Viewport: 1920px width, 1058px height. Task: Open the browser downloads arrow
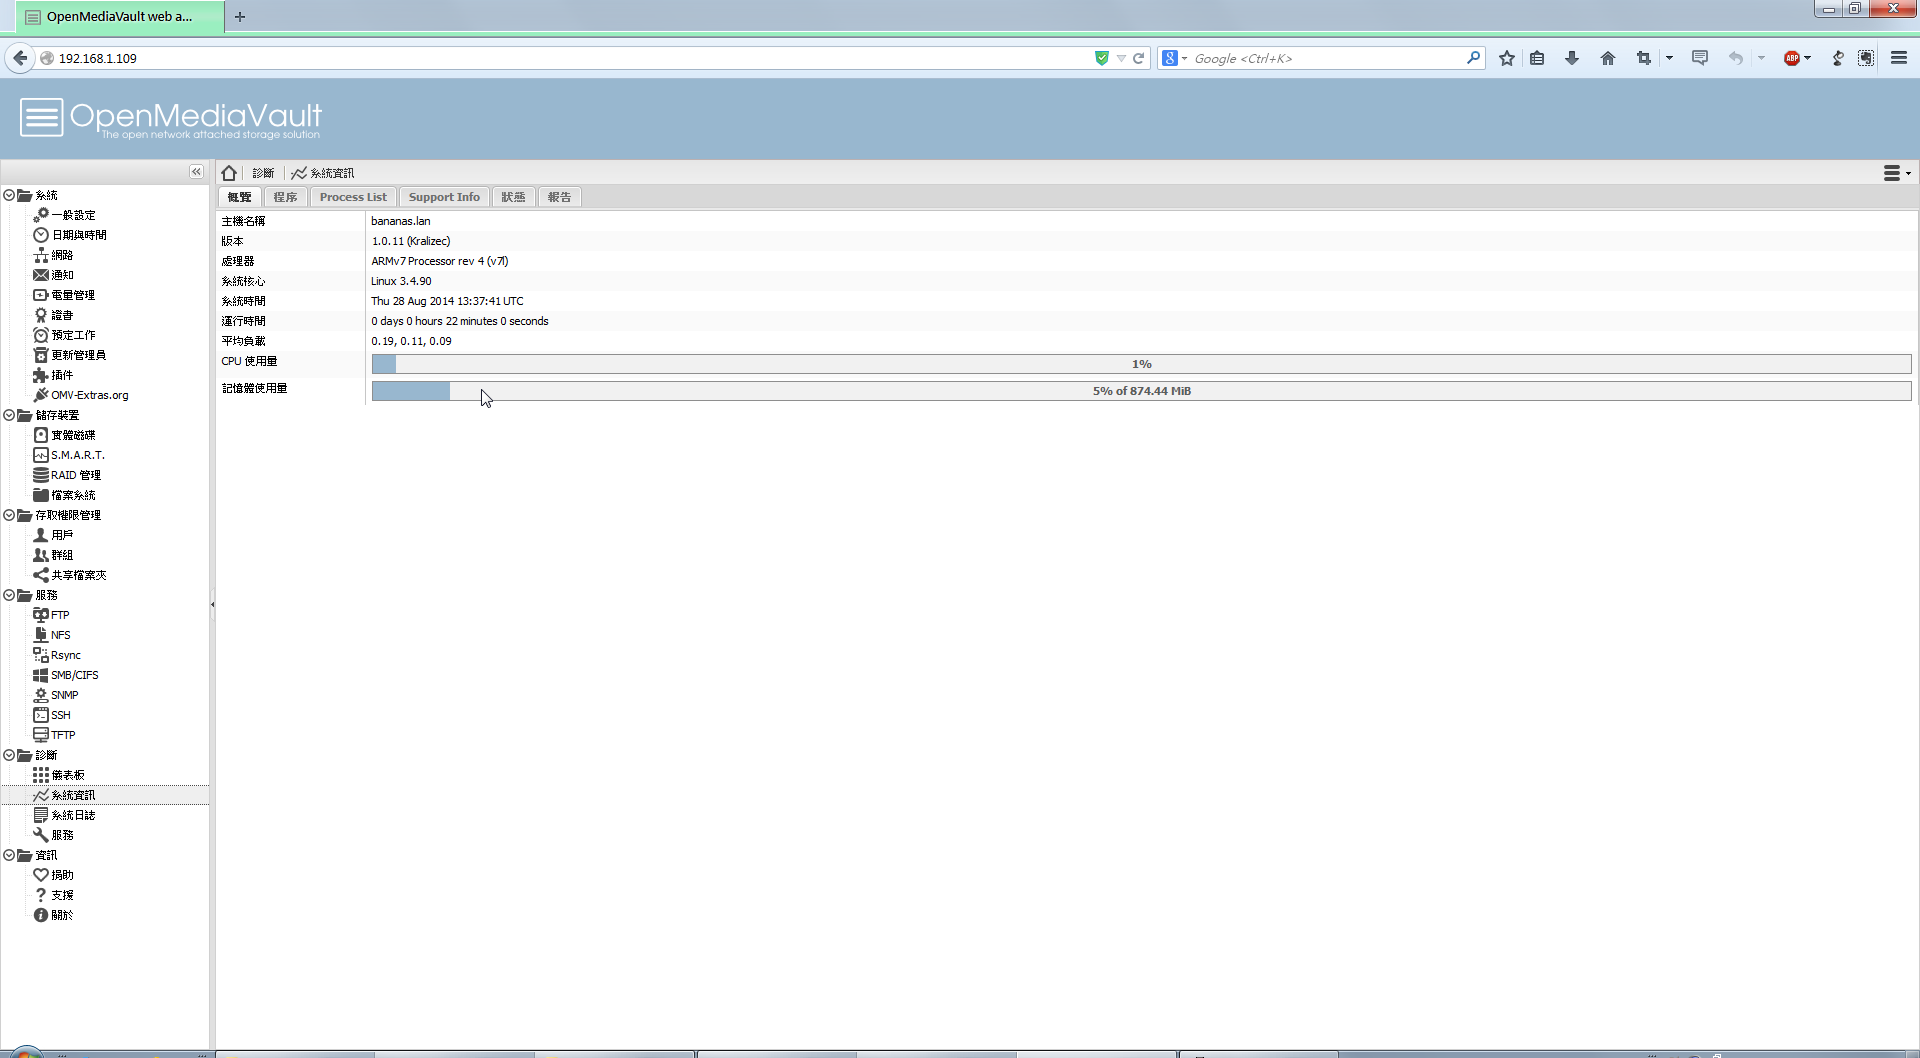point(1572,58)
